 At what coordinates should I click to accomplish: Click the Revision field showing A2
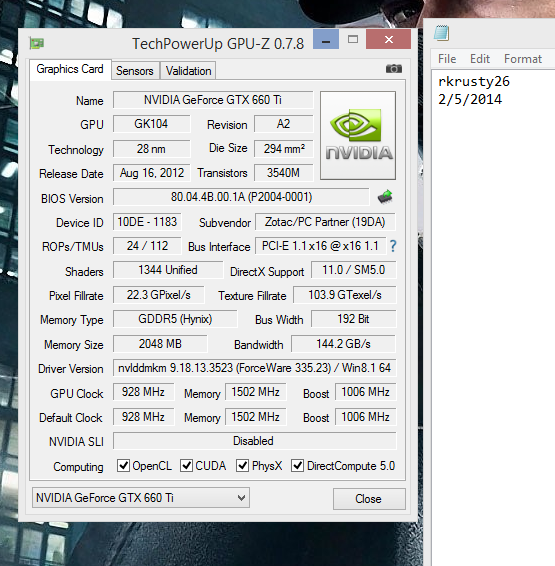click(x=283, y=124)
